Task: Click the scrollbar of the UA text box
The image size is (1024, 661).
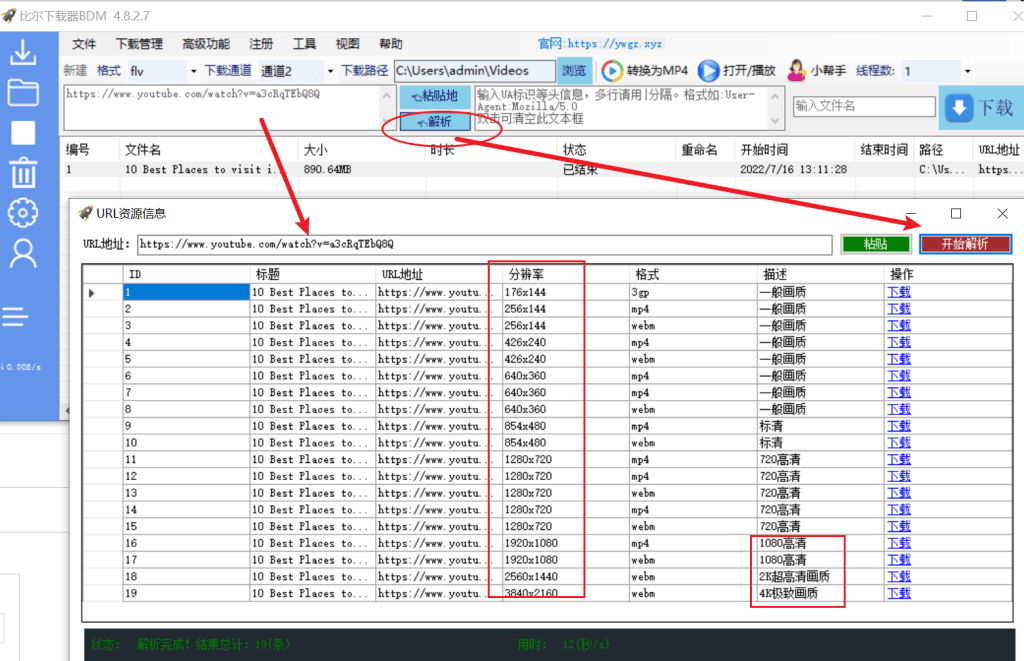Action: click(x=775, y=108)
